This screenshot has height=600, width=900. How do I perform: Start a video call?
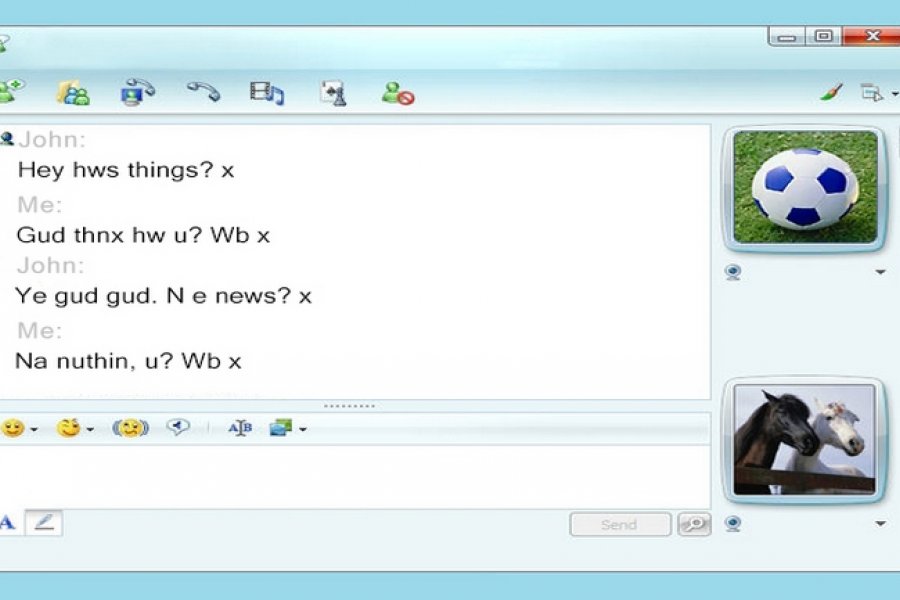pyautogui.click(x=136, y=92)
